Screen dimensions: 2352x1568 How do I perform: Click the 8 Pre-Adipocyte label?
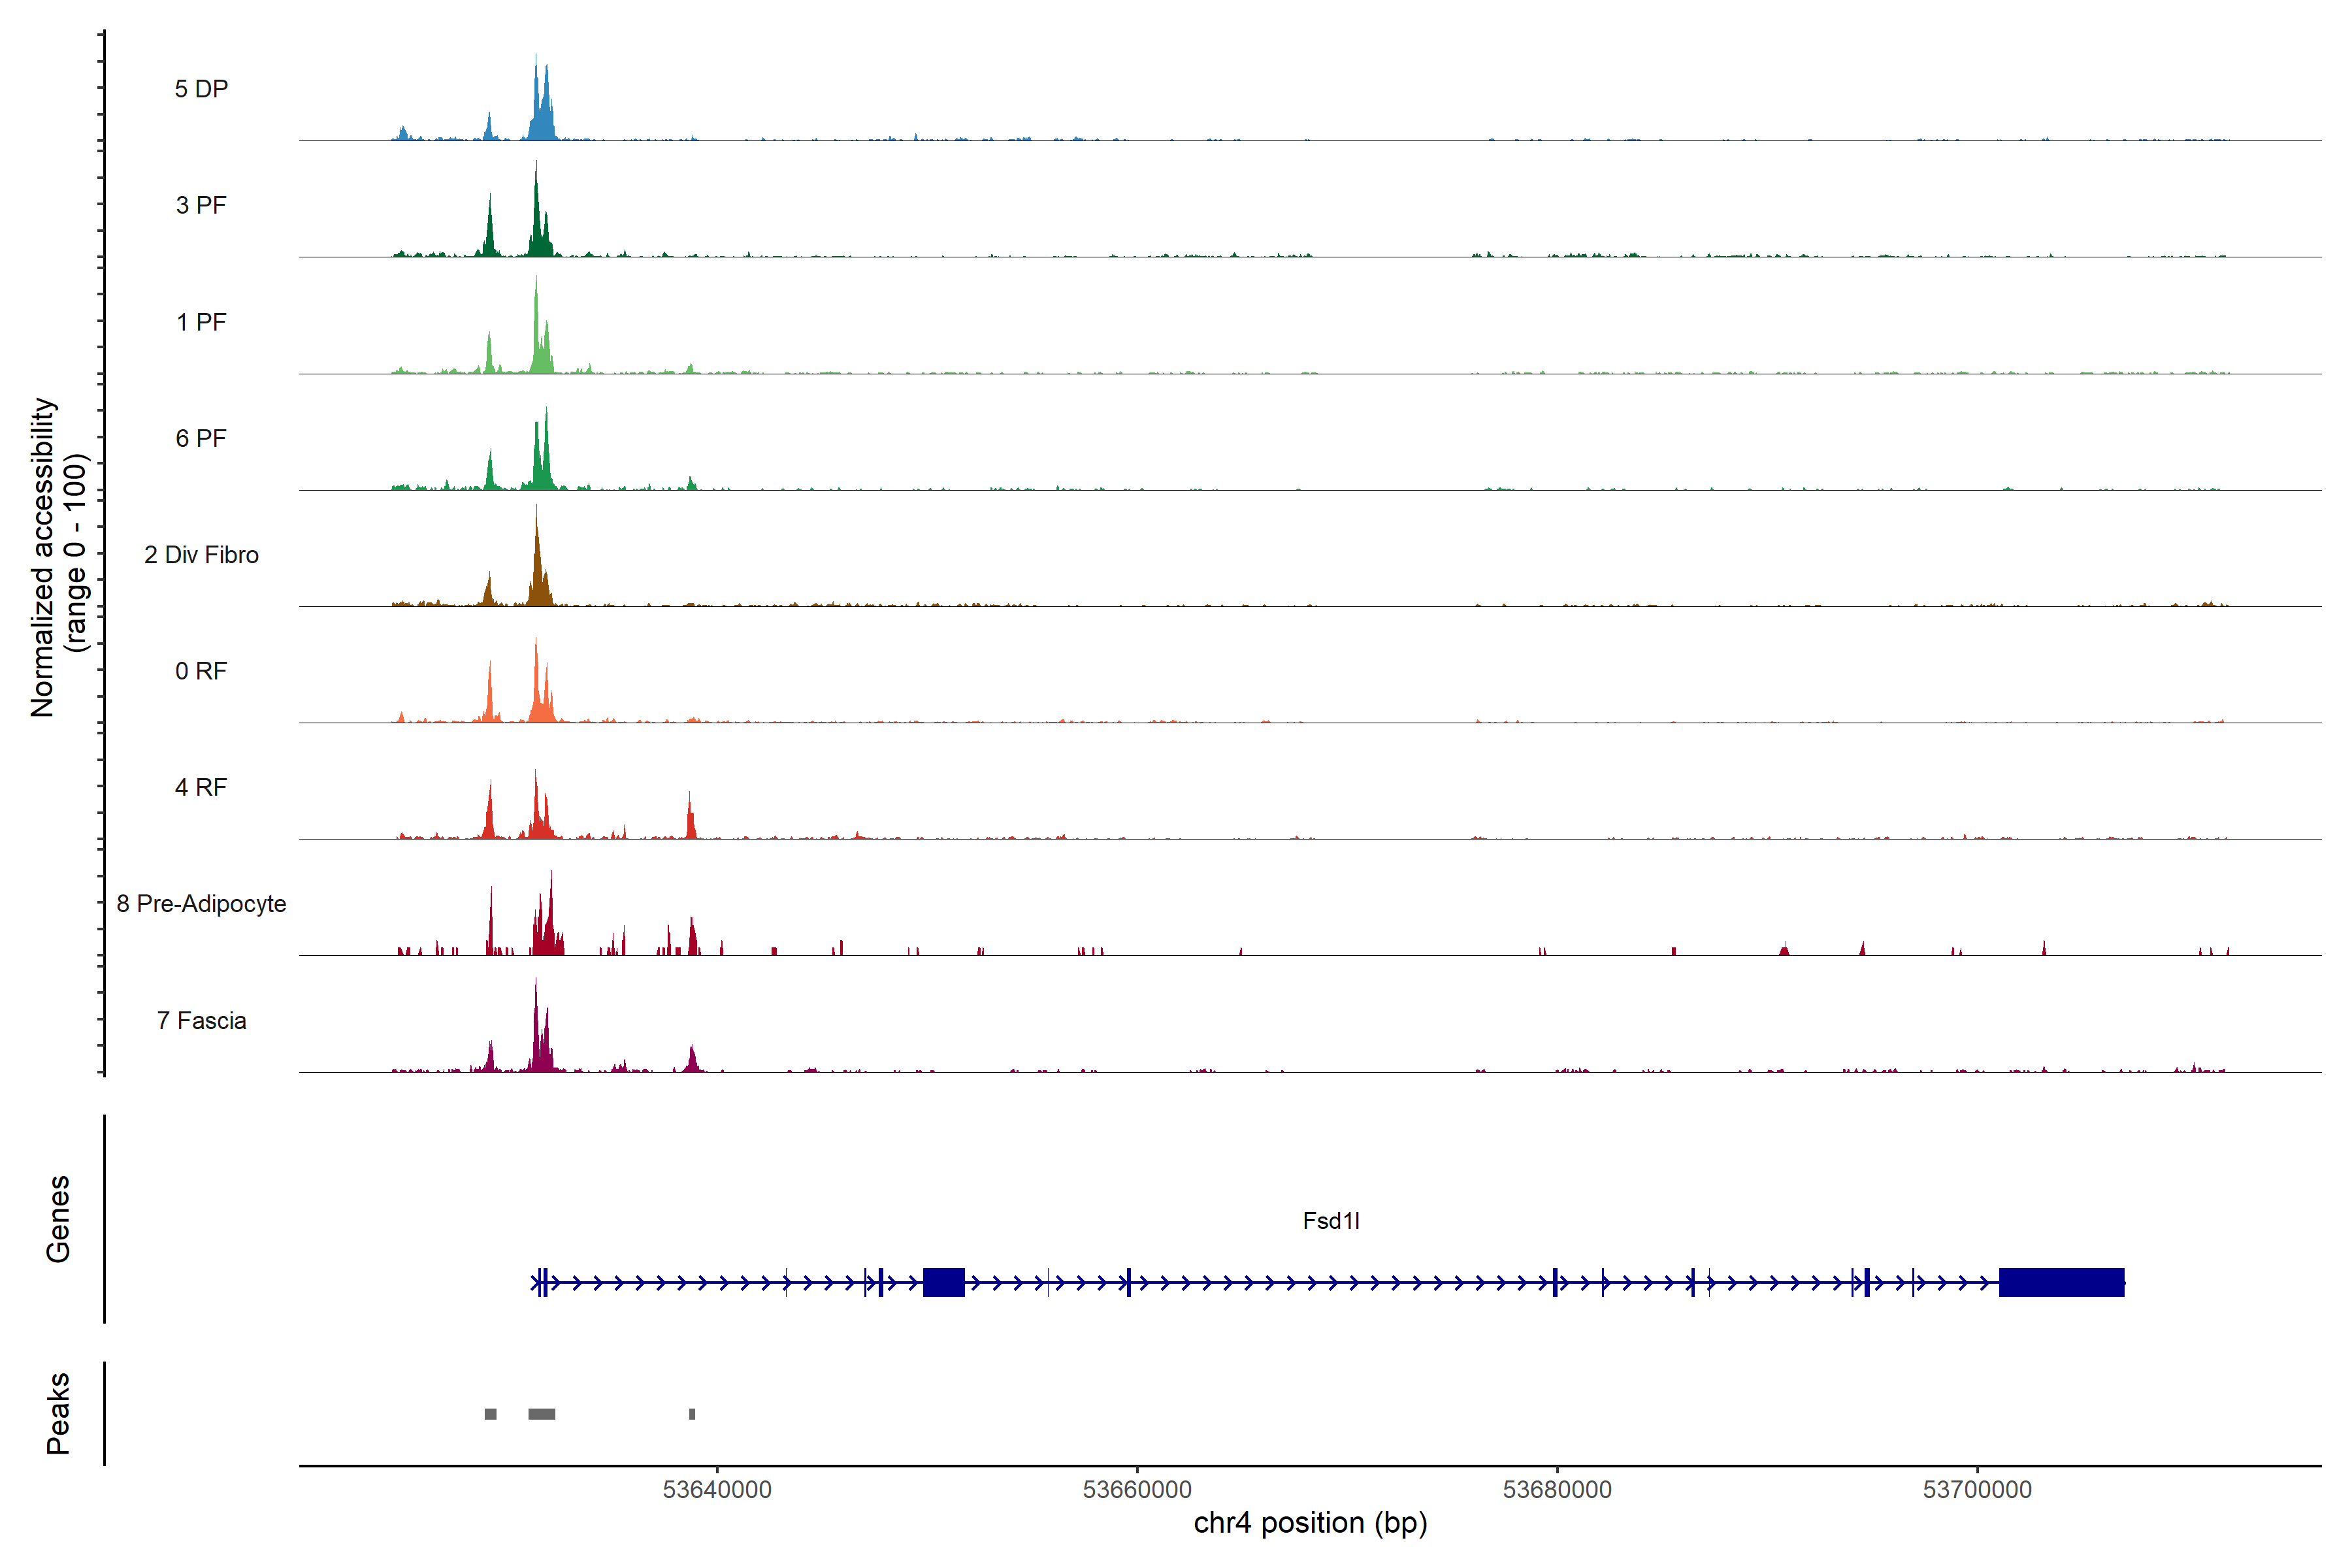201,904
